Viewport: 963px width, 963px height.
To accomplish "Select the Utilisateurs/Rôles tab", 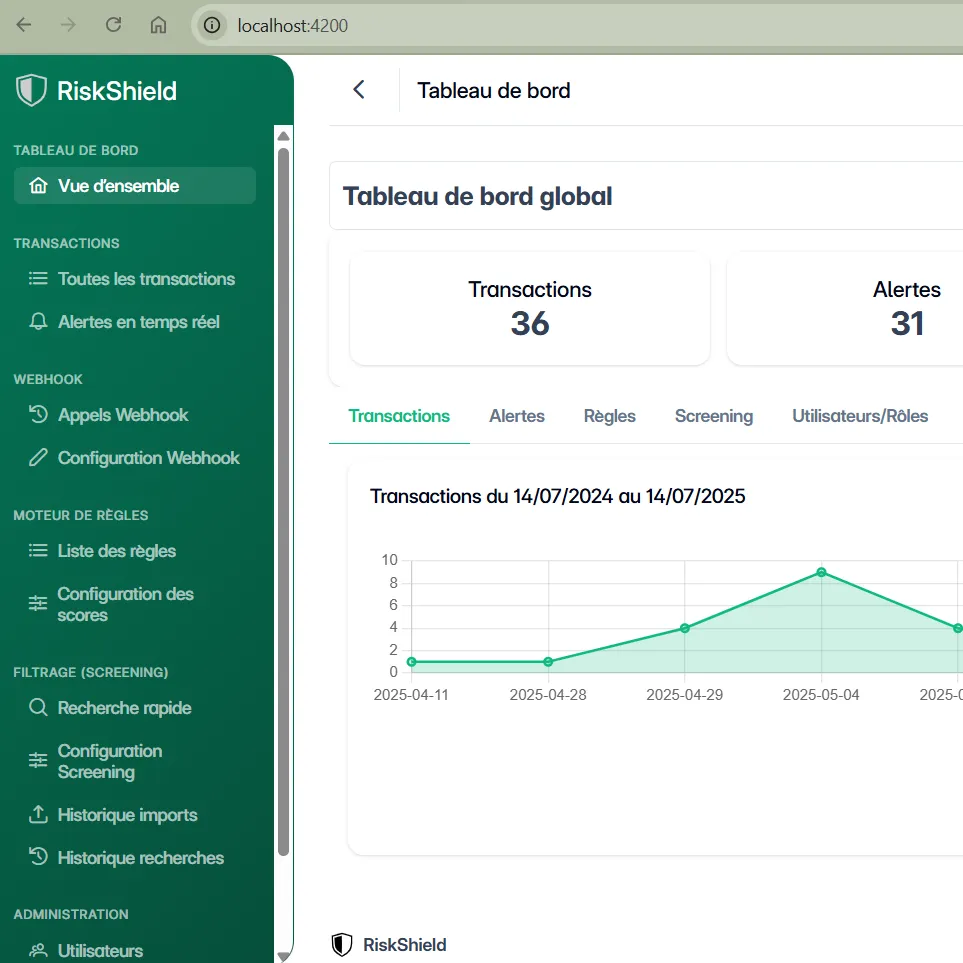I will 860,416.
